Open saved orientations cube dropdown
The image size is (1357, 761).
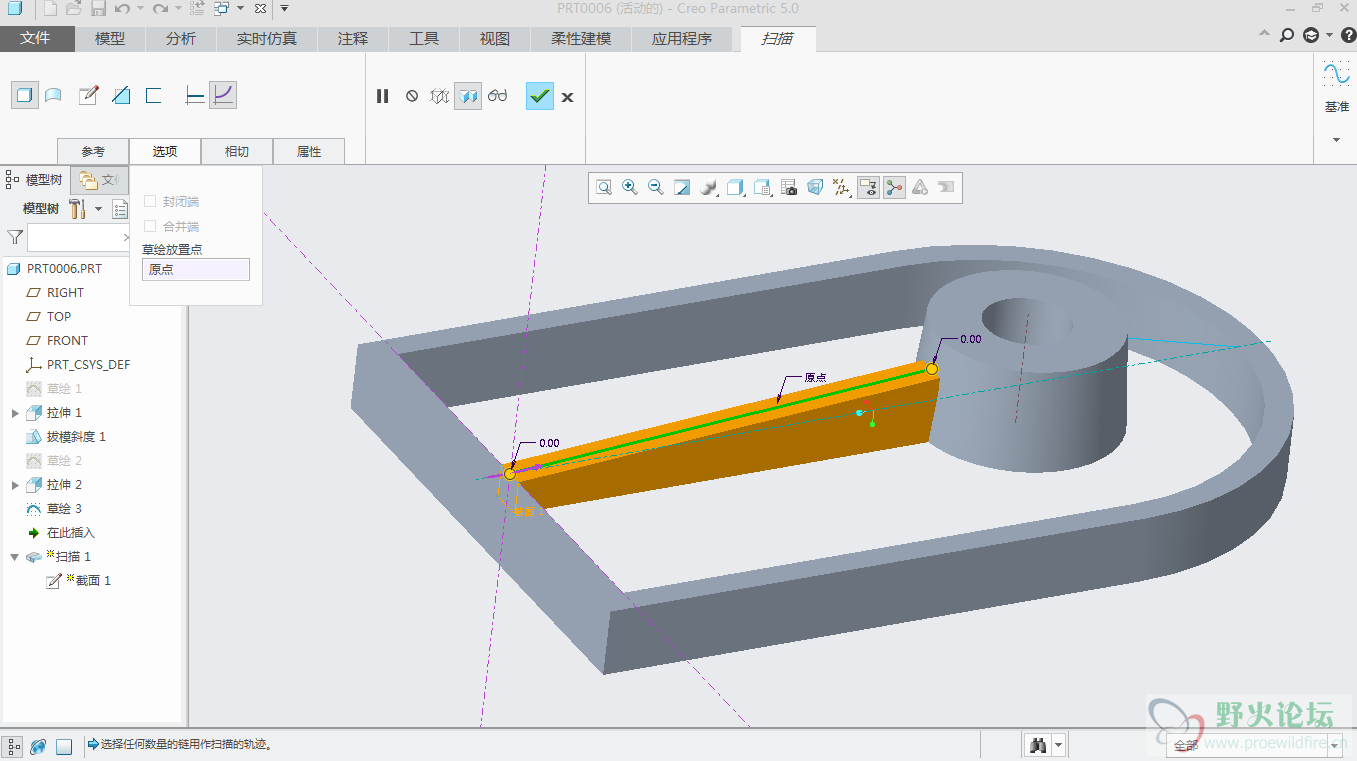(736, 187)
